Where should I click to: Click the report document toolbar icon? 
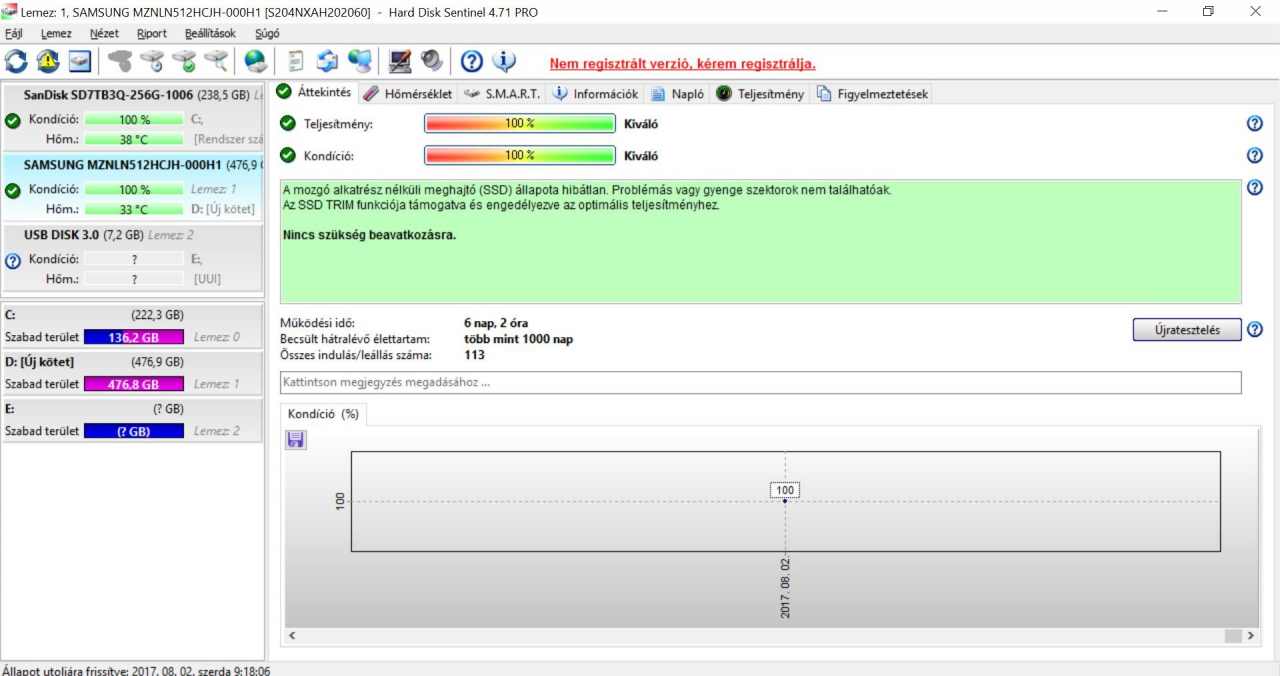click(x=296, y=62)
